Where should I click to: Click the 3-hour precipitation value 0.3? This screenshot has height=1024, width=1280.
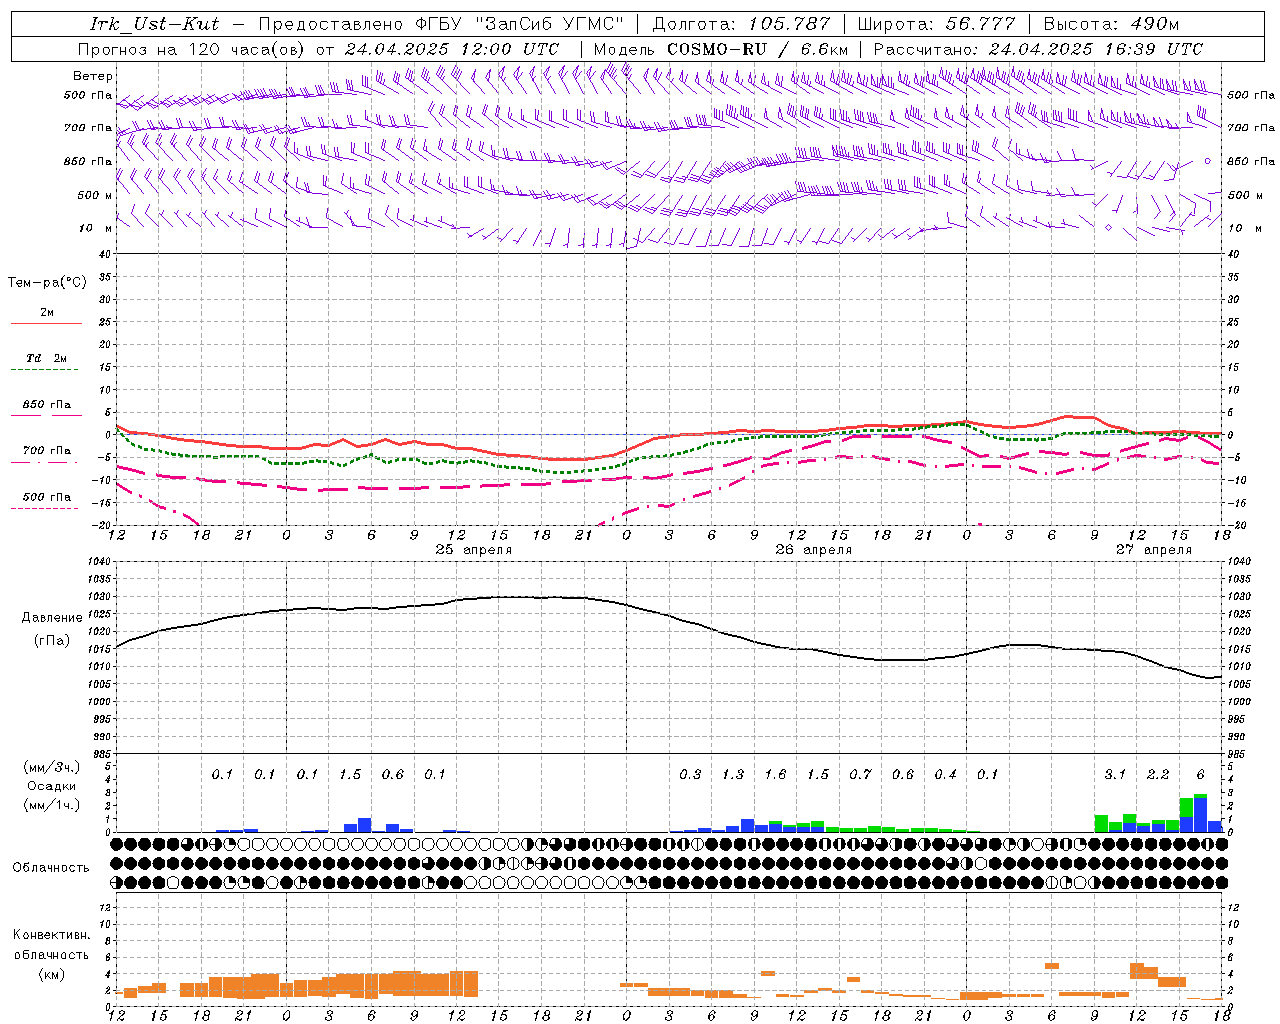pos(690,774)
